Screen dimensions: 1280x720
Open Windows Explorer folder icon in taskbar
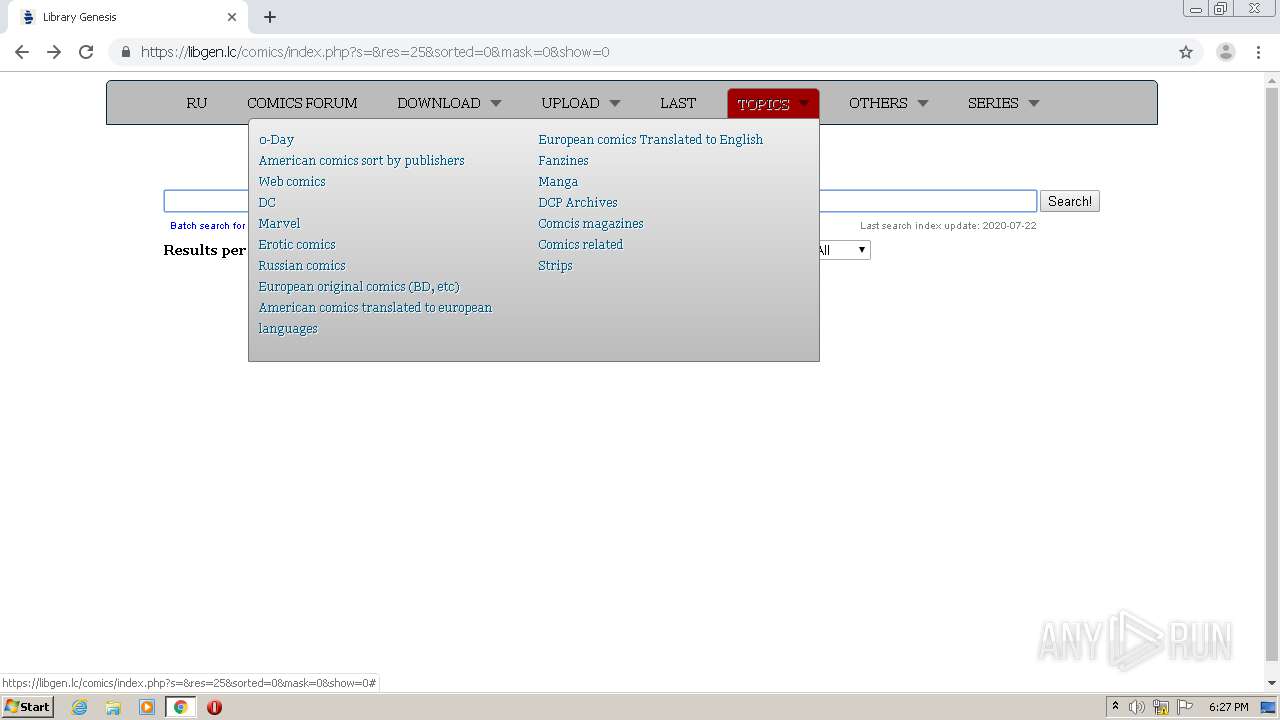113,707
